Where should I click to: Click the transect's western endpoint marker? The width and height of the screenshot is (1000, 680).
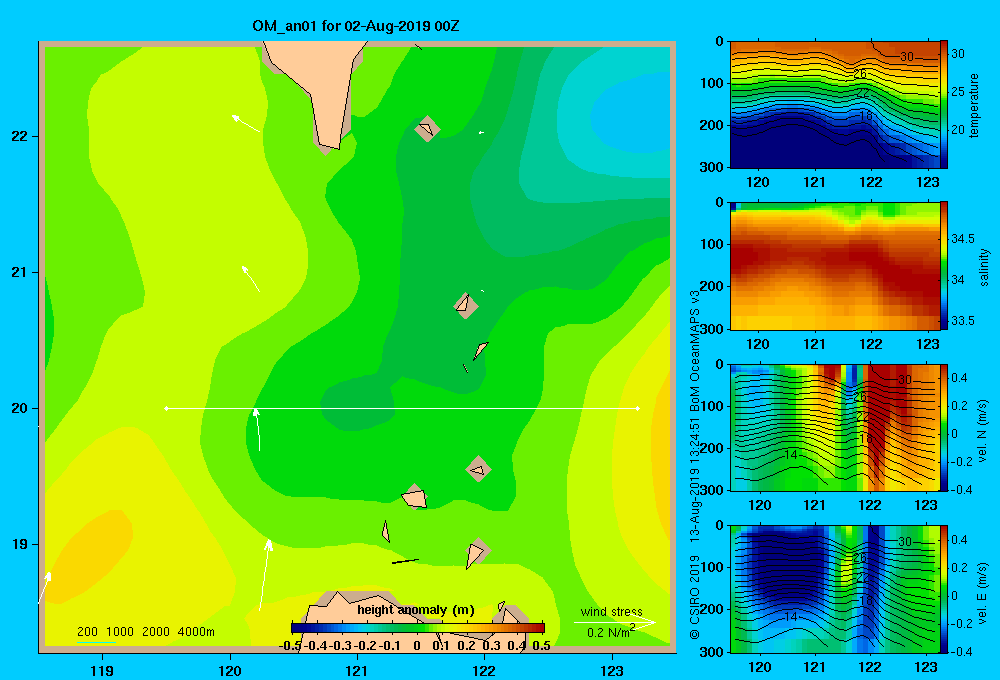click(166, 408)
